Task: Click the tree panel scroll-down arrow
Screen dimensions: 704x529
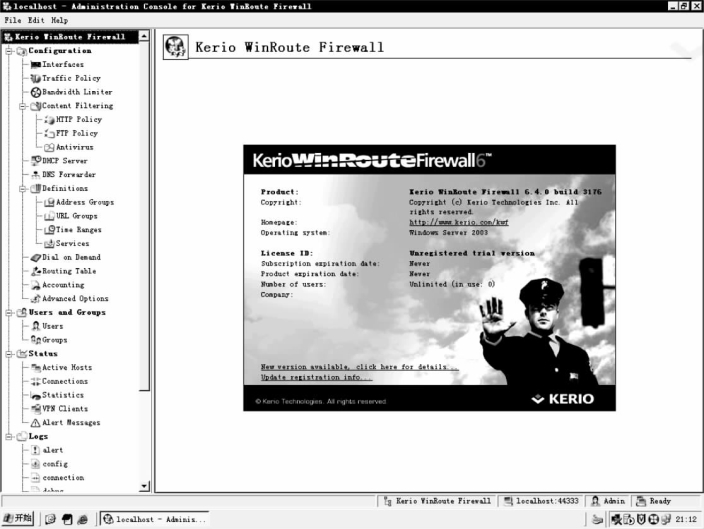Action: click(x=144, y=486)
